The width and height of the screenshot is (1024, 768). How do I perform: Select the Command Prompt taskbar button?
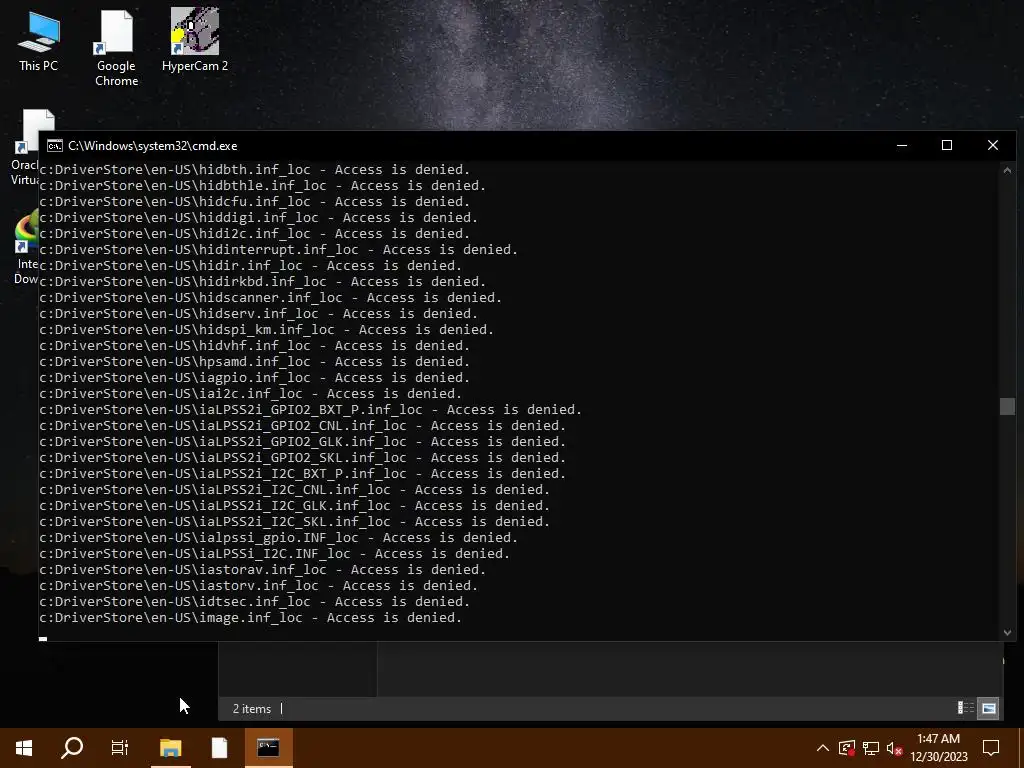pyautogui.click(x=268, y=748)
